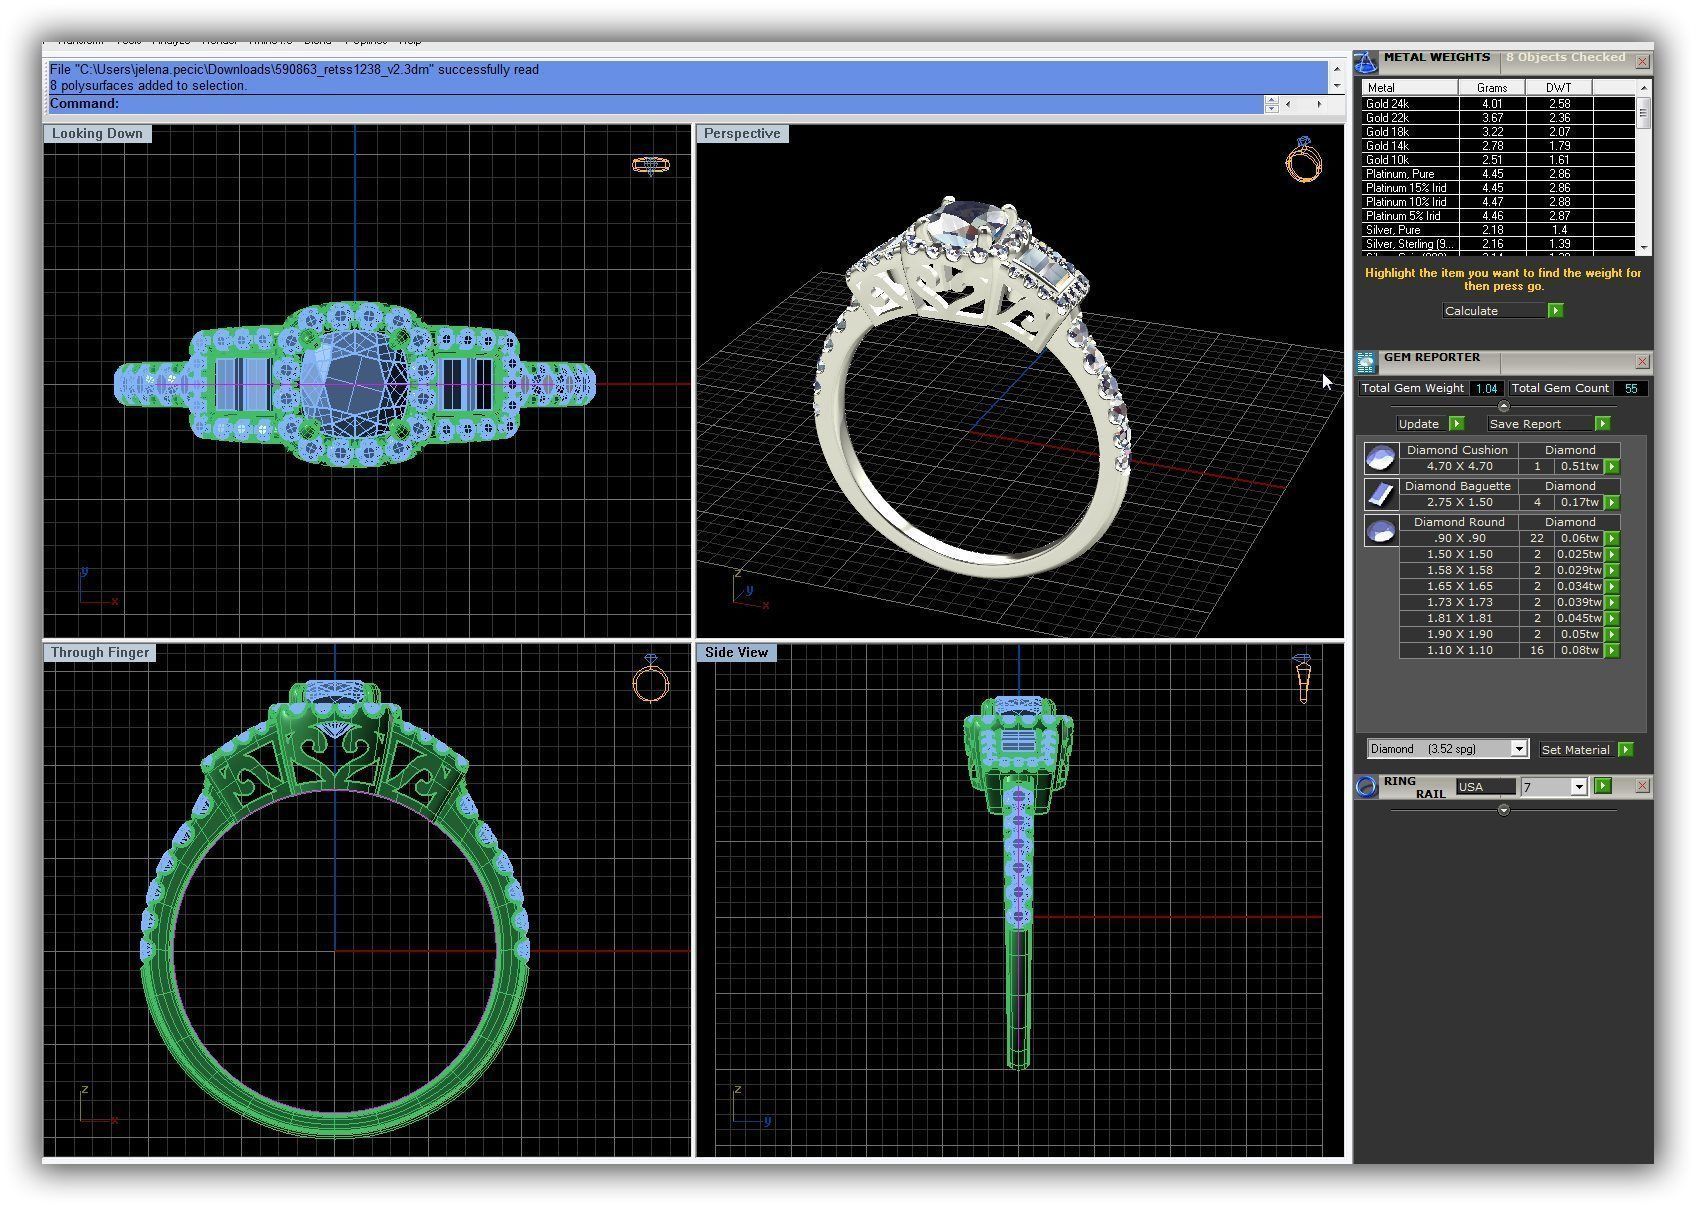The width and height of the screenshot is (1696, 1206).
Task: Close the Metal Weights panel
Action: (x=1642, y=62)
